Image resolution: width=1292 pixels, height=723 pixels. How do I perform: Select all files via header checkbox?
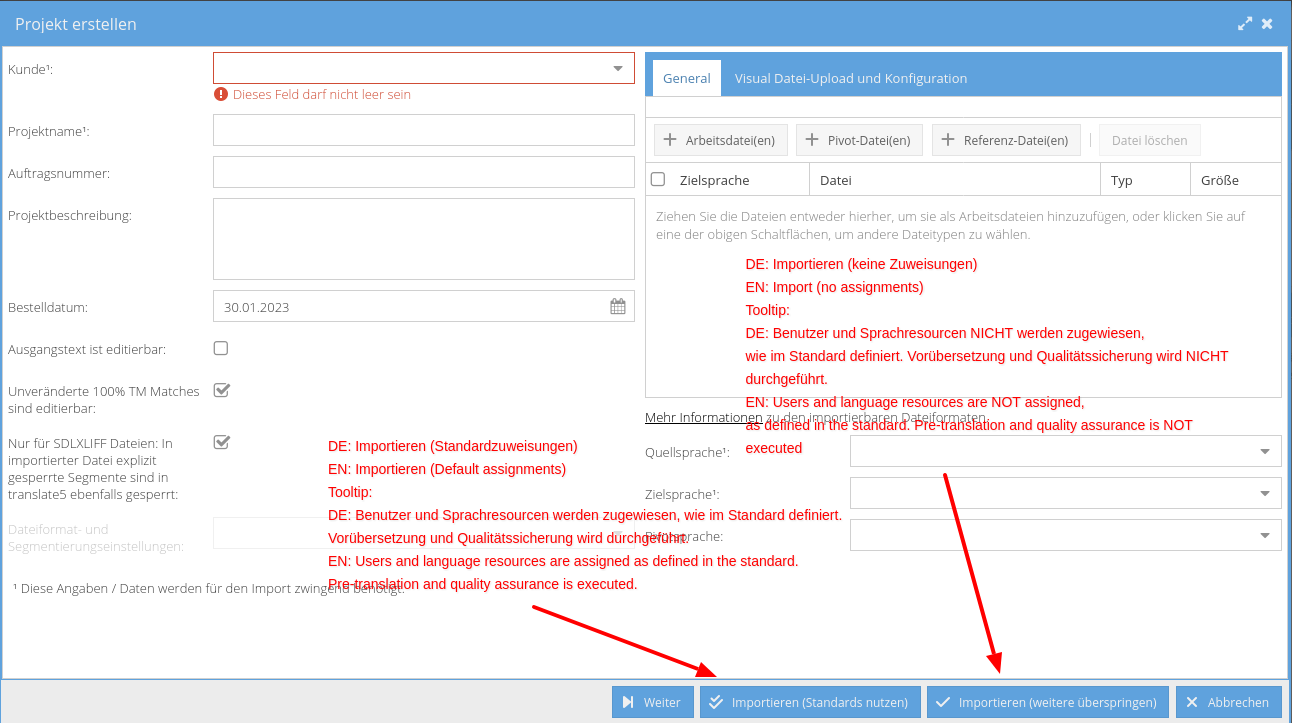coord(658,180)
